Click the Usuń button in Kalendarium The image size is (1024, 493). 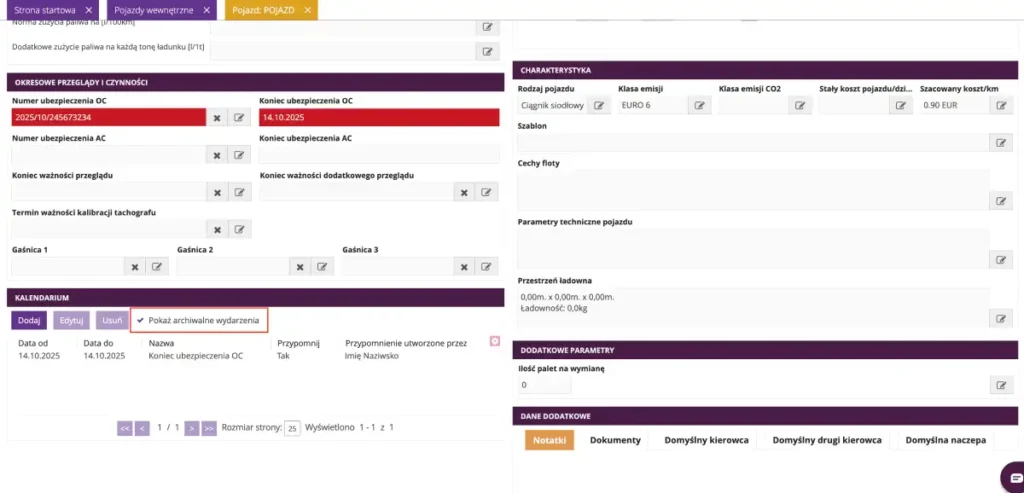(112, 320)
